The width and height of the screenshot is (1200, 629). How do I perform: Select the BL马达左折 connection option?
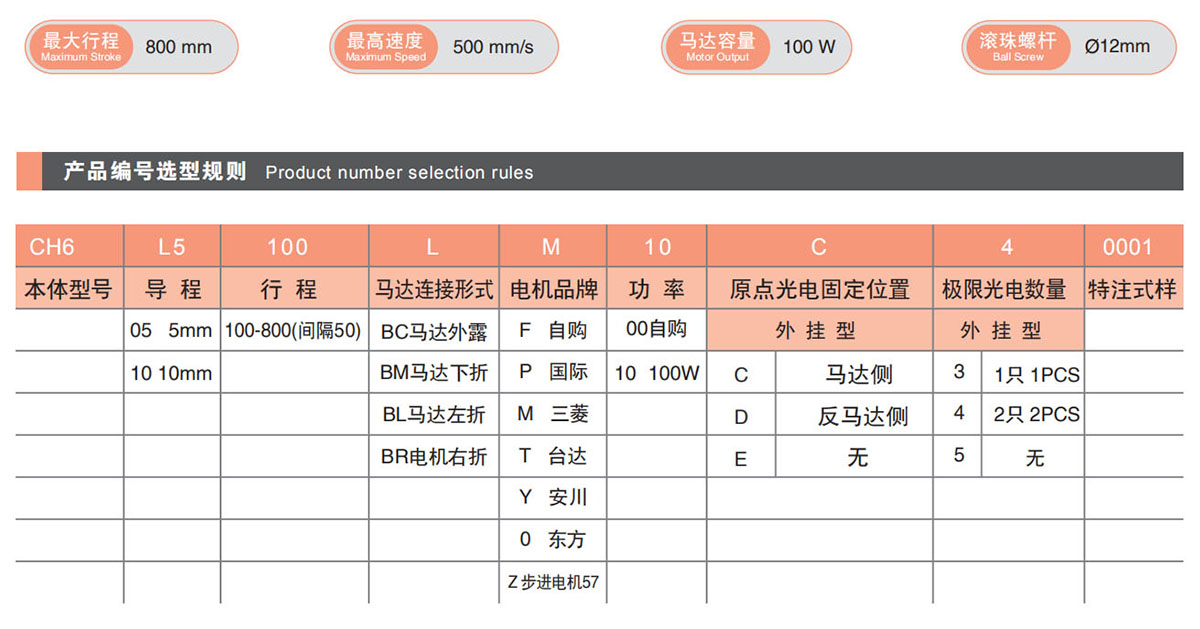click(434, 414)
